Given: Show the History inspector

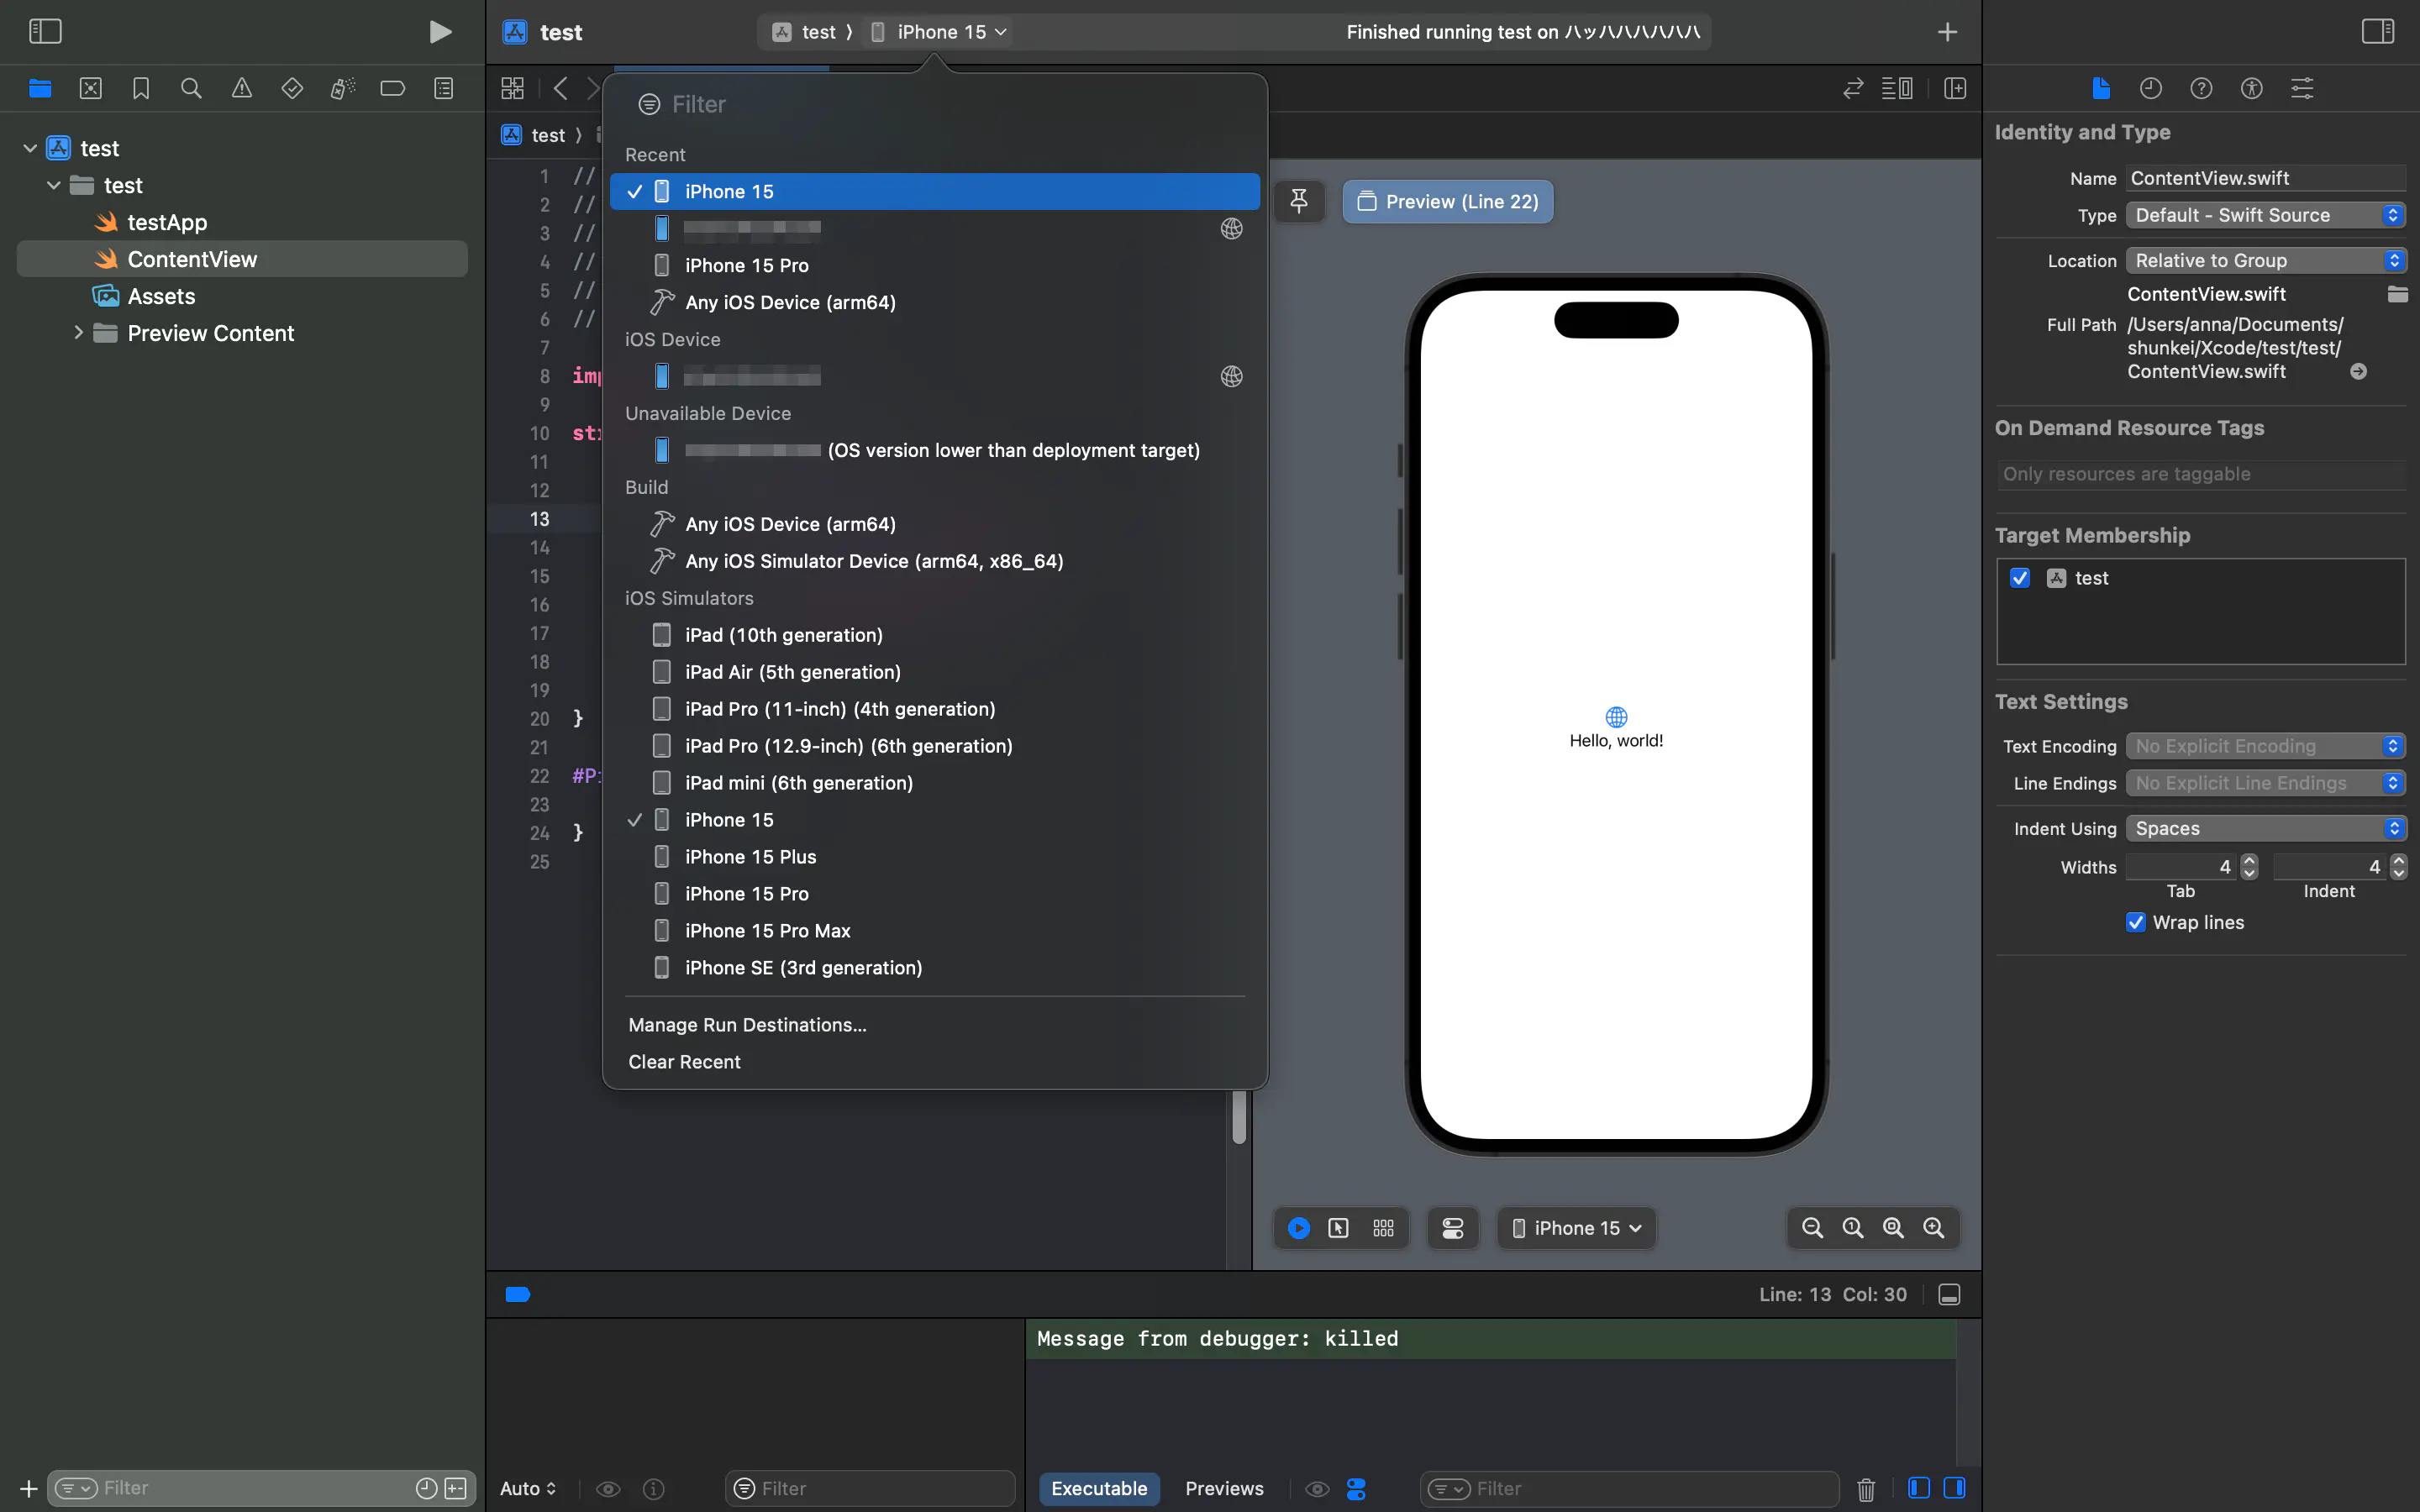Looking at the screenshot, I should (2151, 88).
